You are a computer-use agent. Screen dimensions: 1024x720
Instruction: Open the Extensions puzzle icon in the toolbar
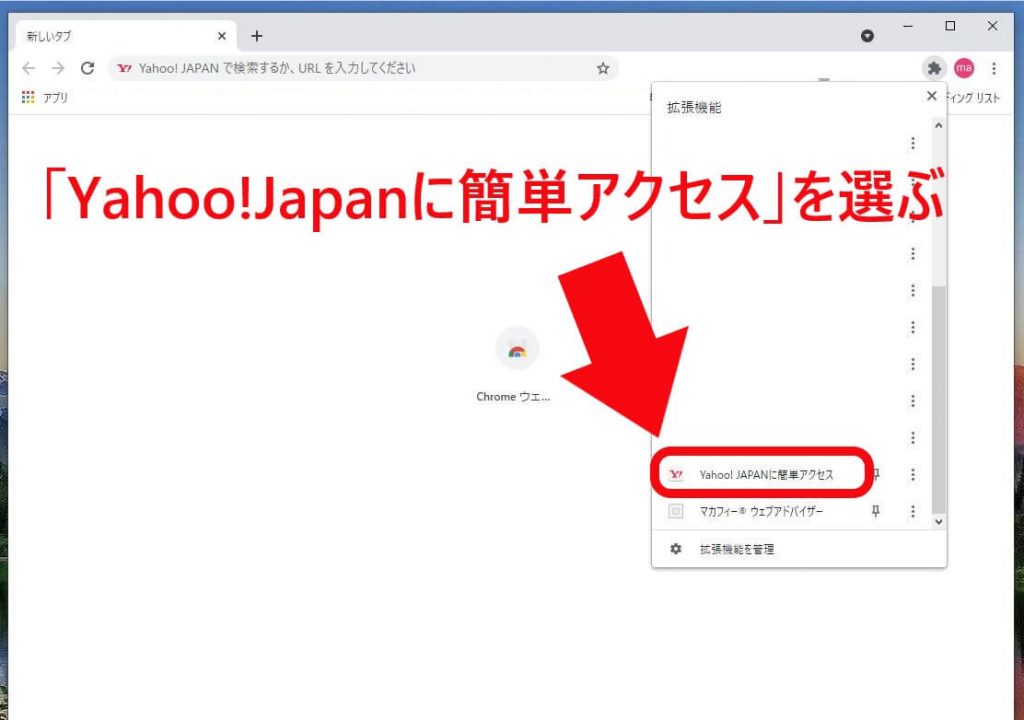click(x=934, y=68)
